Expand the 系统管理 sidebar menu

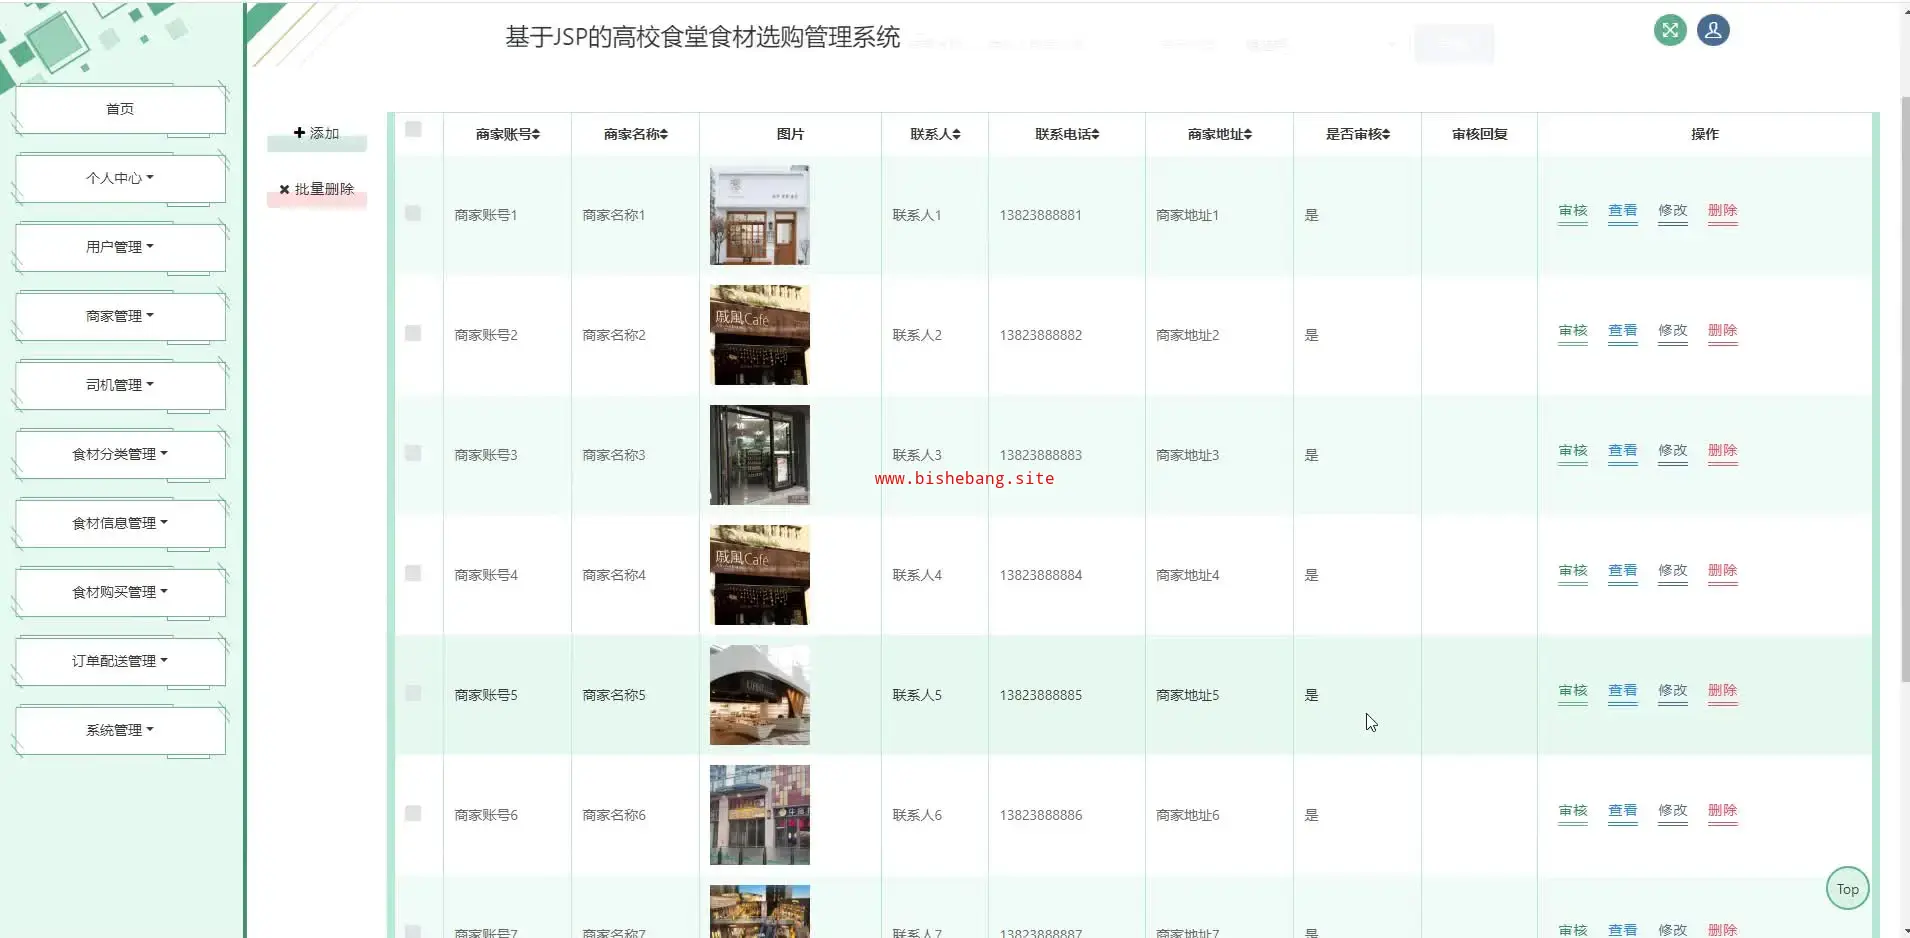pyautogui.click(x=120, y=730)
